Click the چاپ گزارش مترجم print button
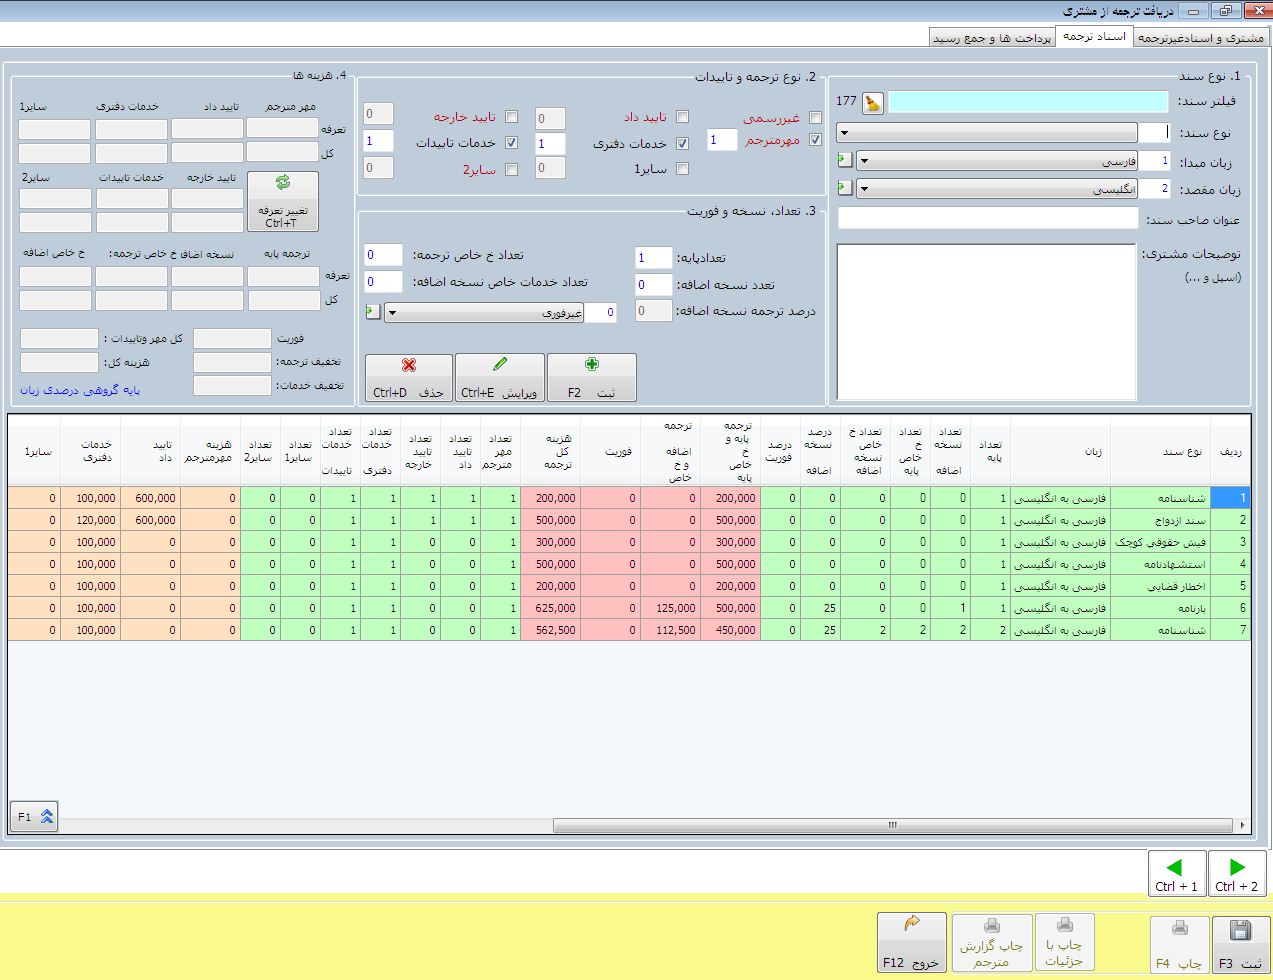1273x980 pixels. coord(991,942)
